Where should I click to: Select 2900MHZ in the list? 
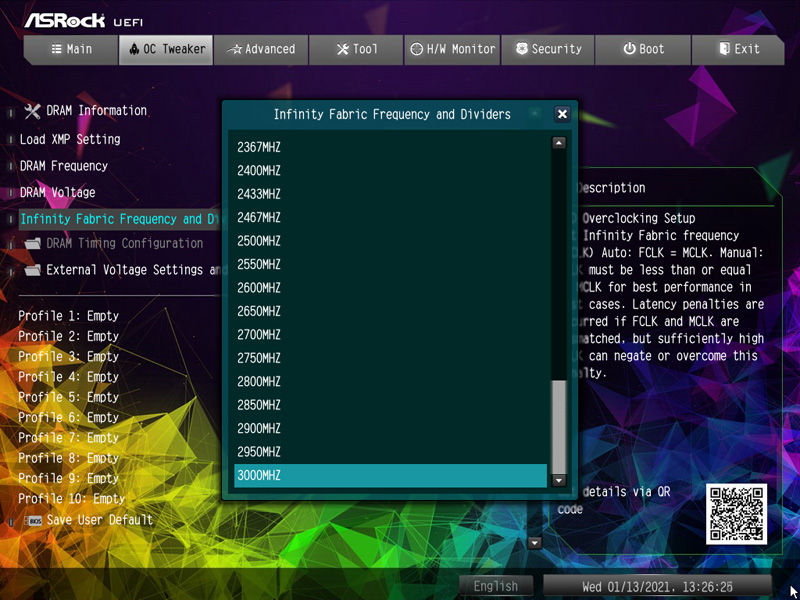[390, 429]
